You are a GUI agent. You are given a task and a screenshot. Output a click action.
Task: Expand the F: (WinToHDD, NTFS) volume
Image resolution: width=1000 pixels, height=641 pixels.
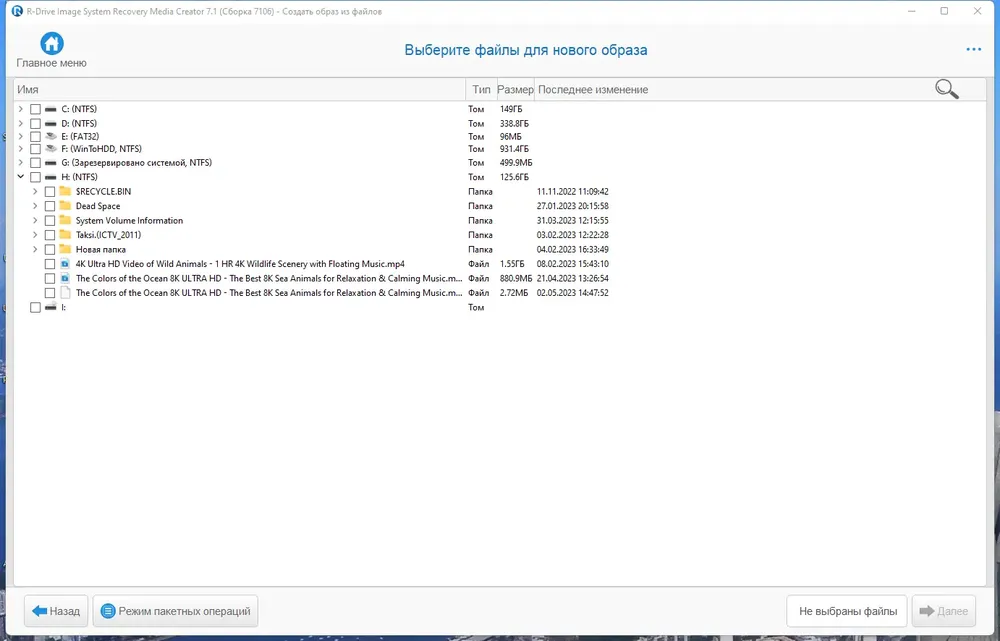(x=20, y=149)
